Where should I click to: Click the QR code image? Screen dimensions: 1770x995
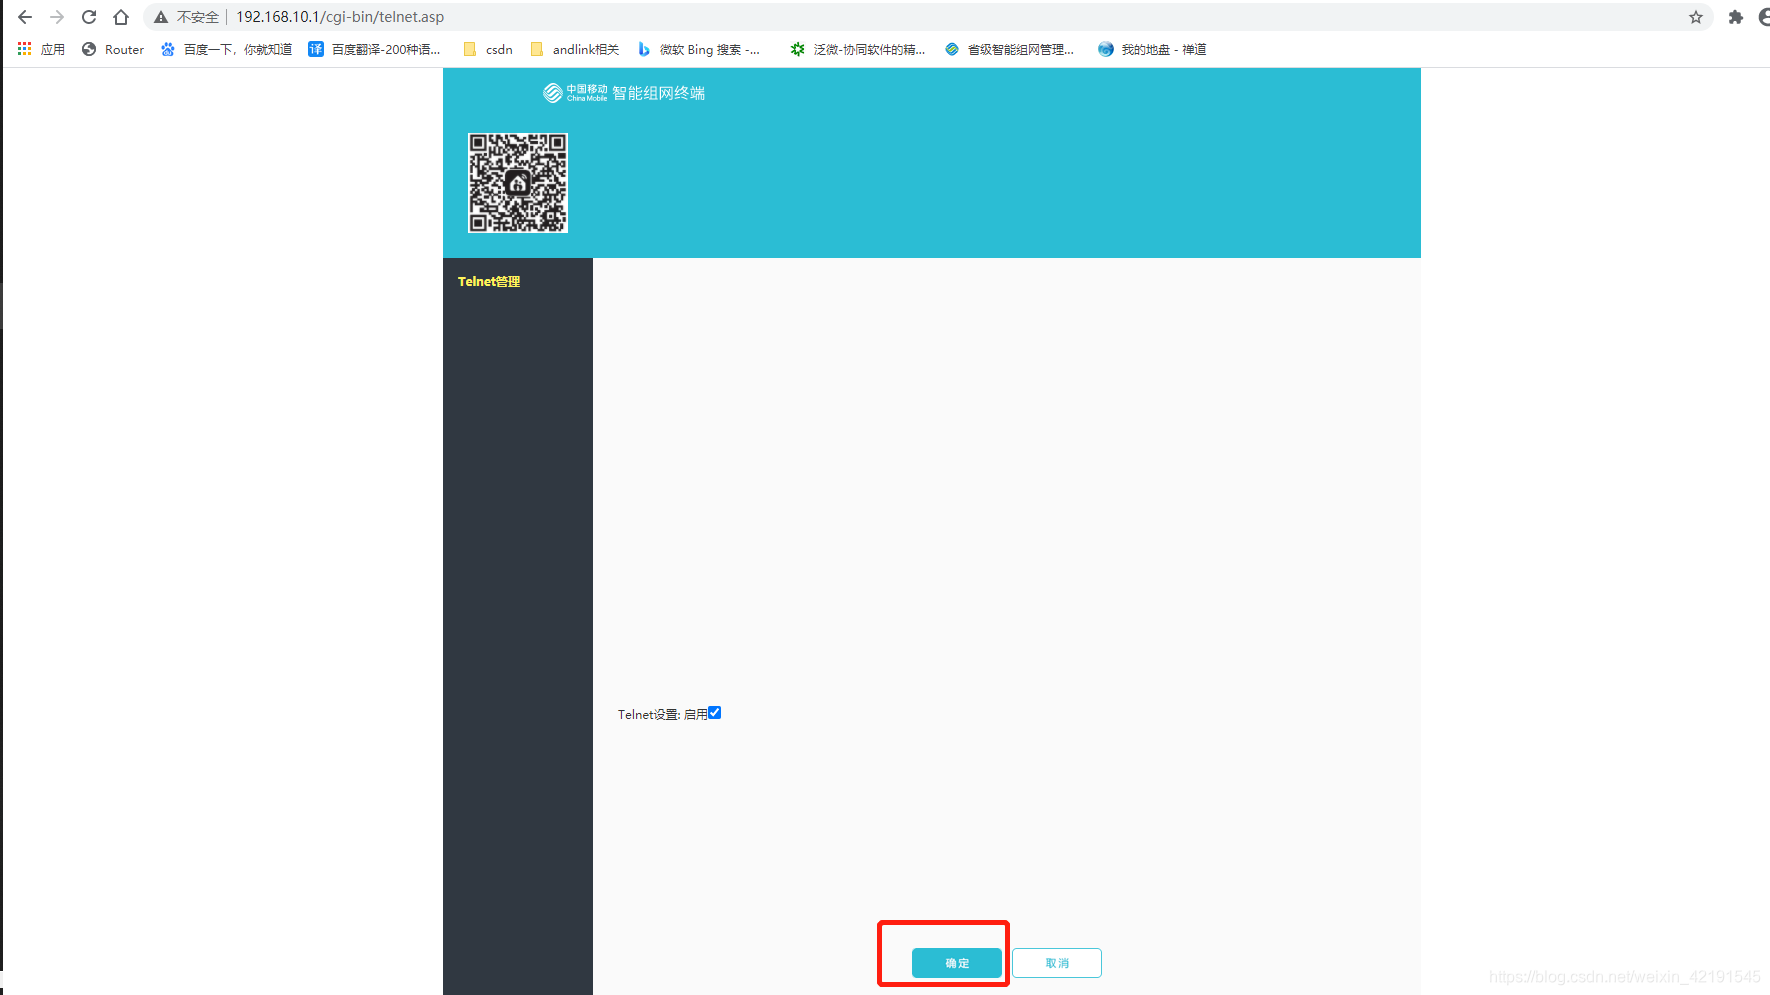tap(518, 183)
